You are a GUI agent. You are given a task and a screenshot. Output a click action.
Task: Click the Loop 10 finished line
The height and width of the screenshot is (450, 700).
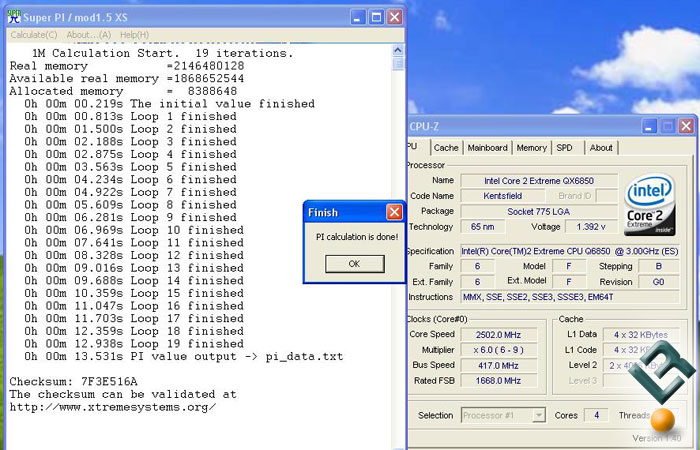pos(134,230)
